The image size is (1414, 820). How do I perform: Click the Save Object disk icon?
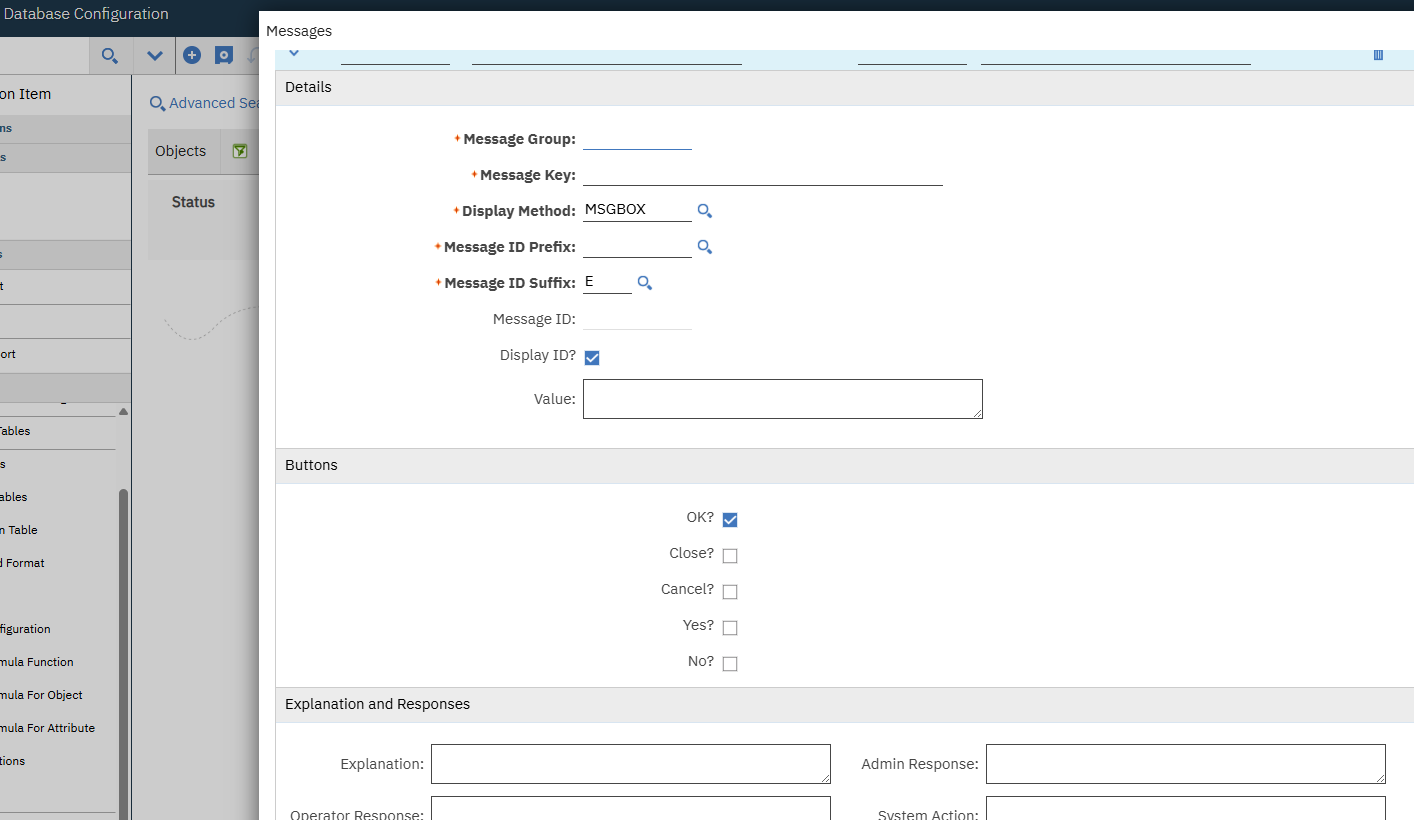tap(224, 56)
